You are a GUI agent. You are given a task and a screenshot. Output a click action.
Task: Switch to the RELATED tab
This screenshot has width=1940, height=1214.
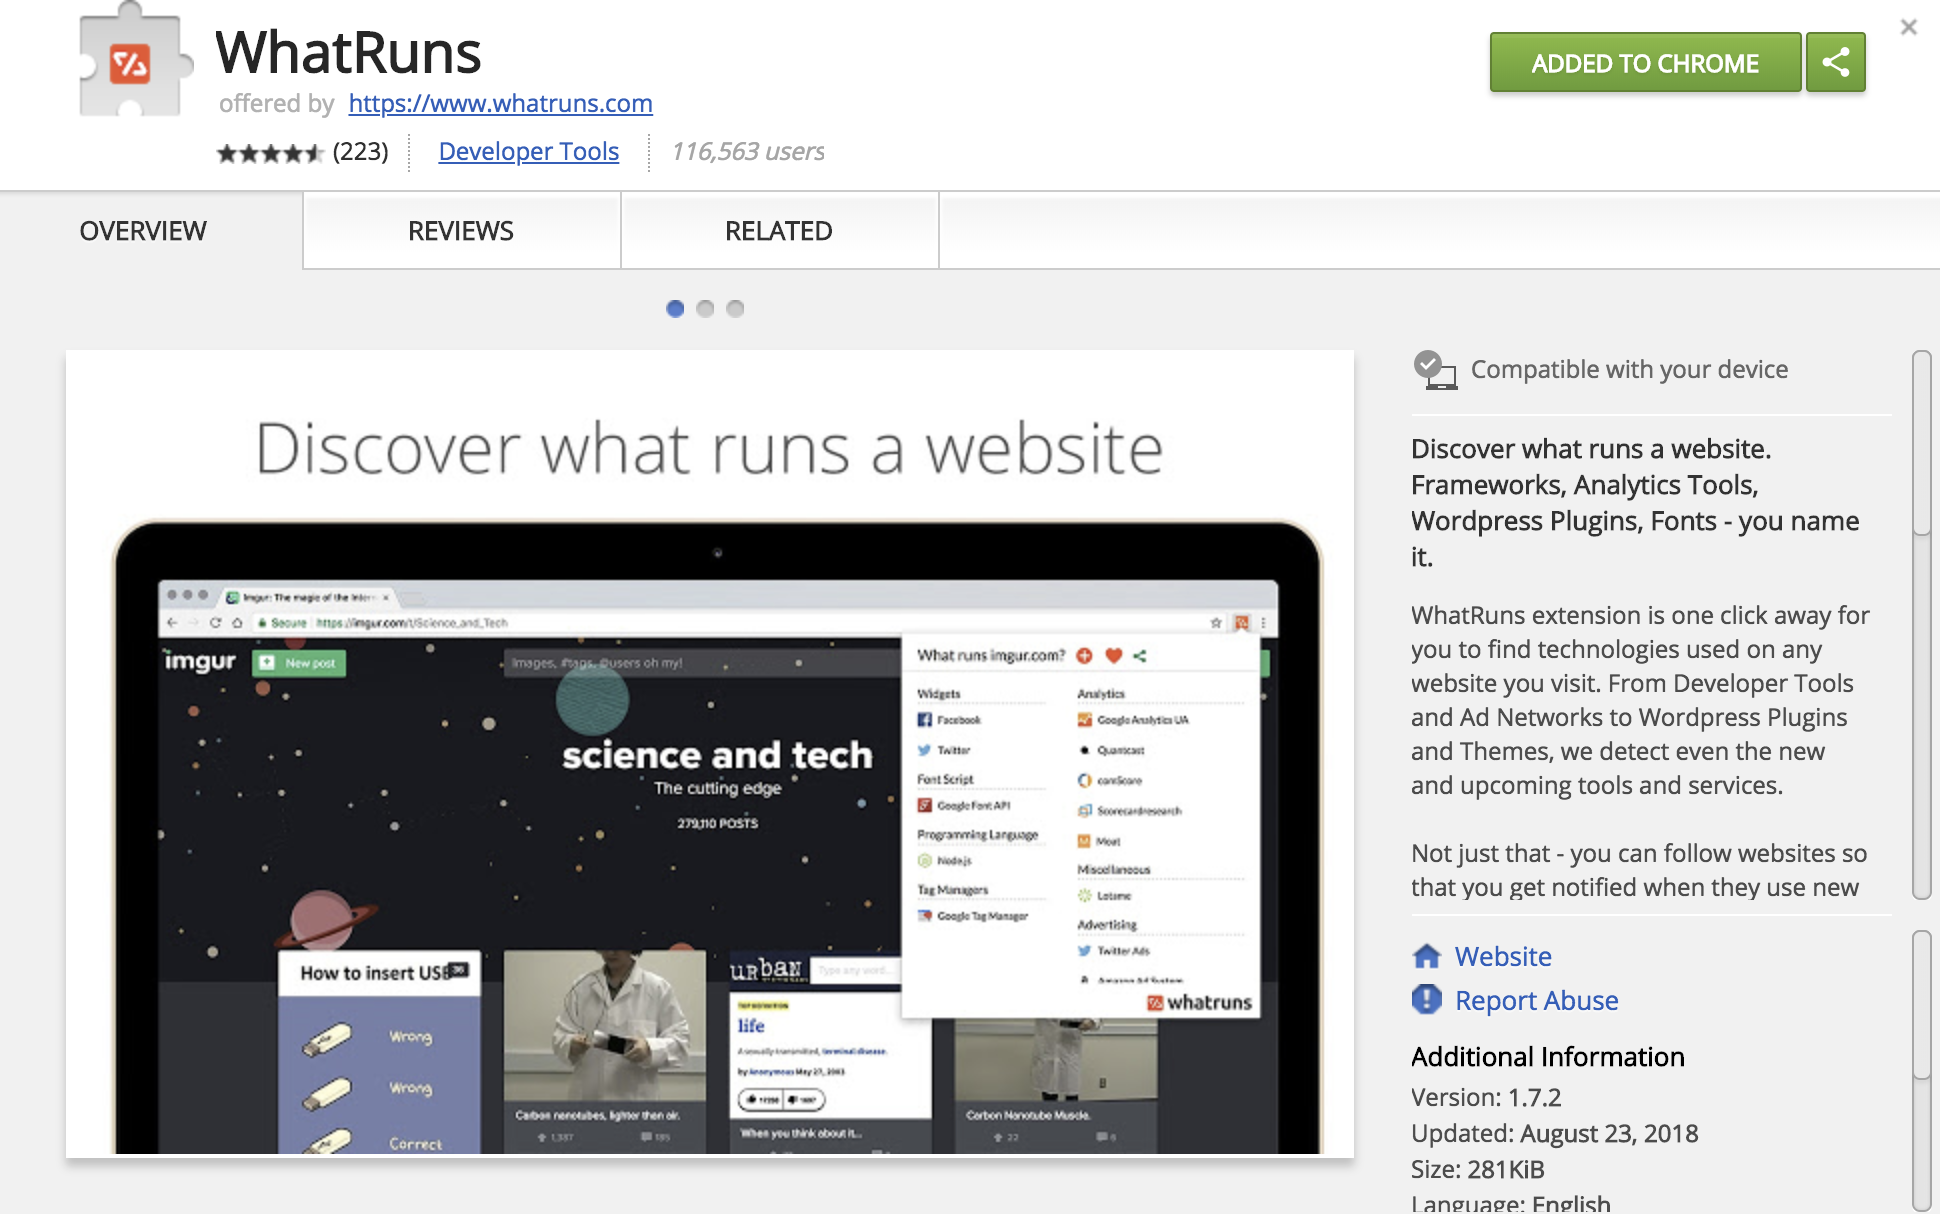point(779,231)
